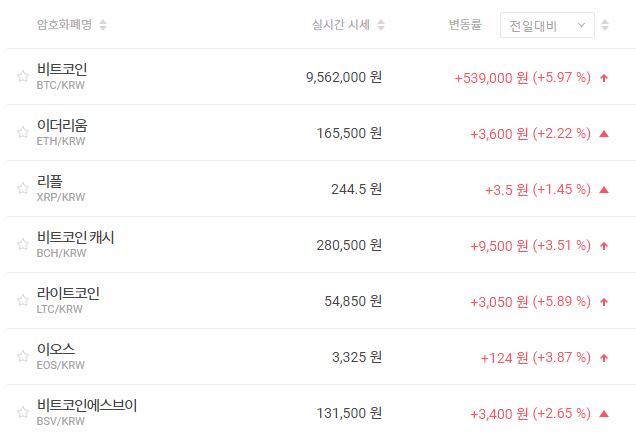
Task: Sort by 암호화폐명 column arrows
Action: 104,25
